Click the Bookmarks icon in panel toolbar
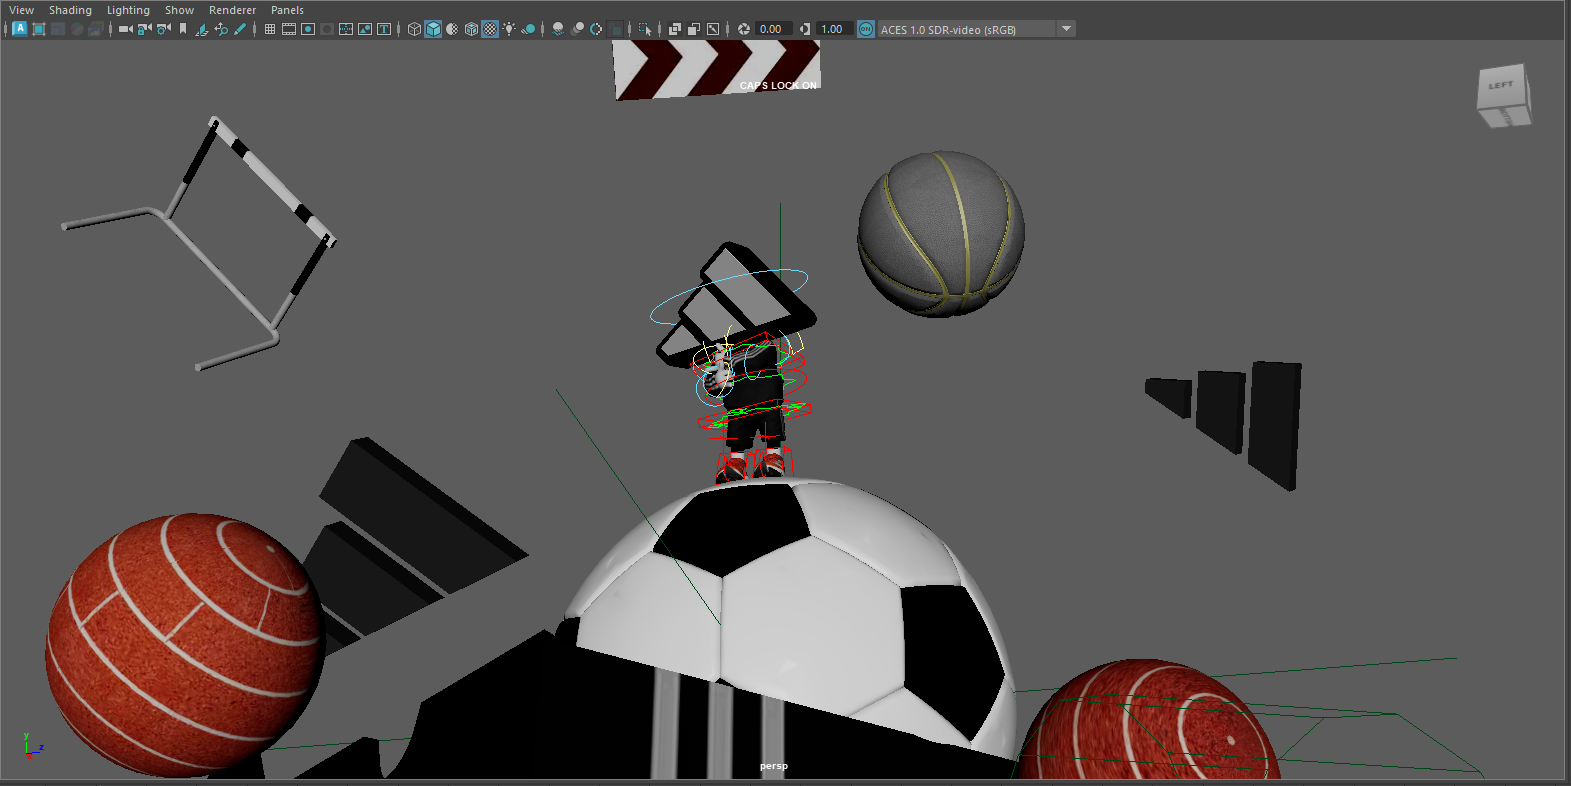 click(183, 29)
